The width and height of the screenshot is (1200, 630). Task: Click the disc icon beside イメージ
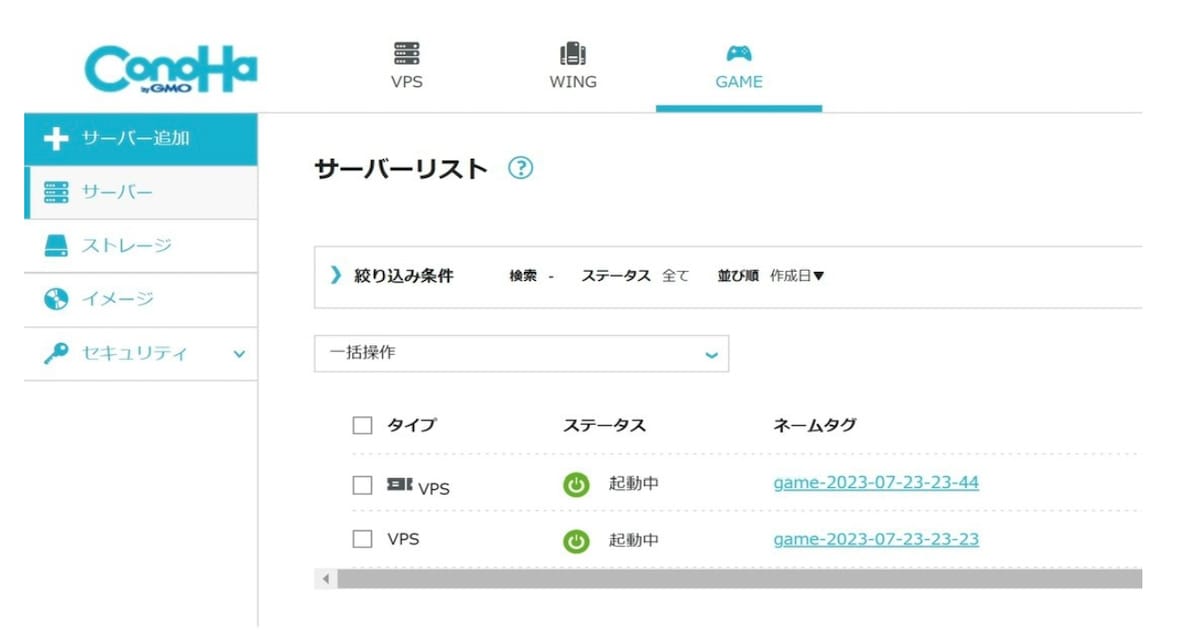point(57,299)
